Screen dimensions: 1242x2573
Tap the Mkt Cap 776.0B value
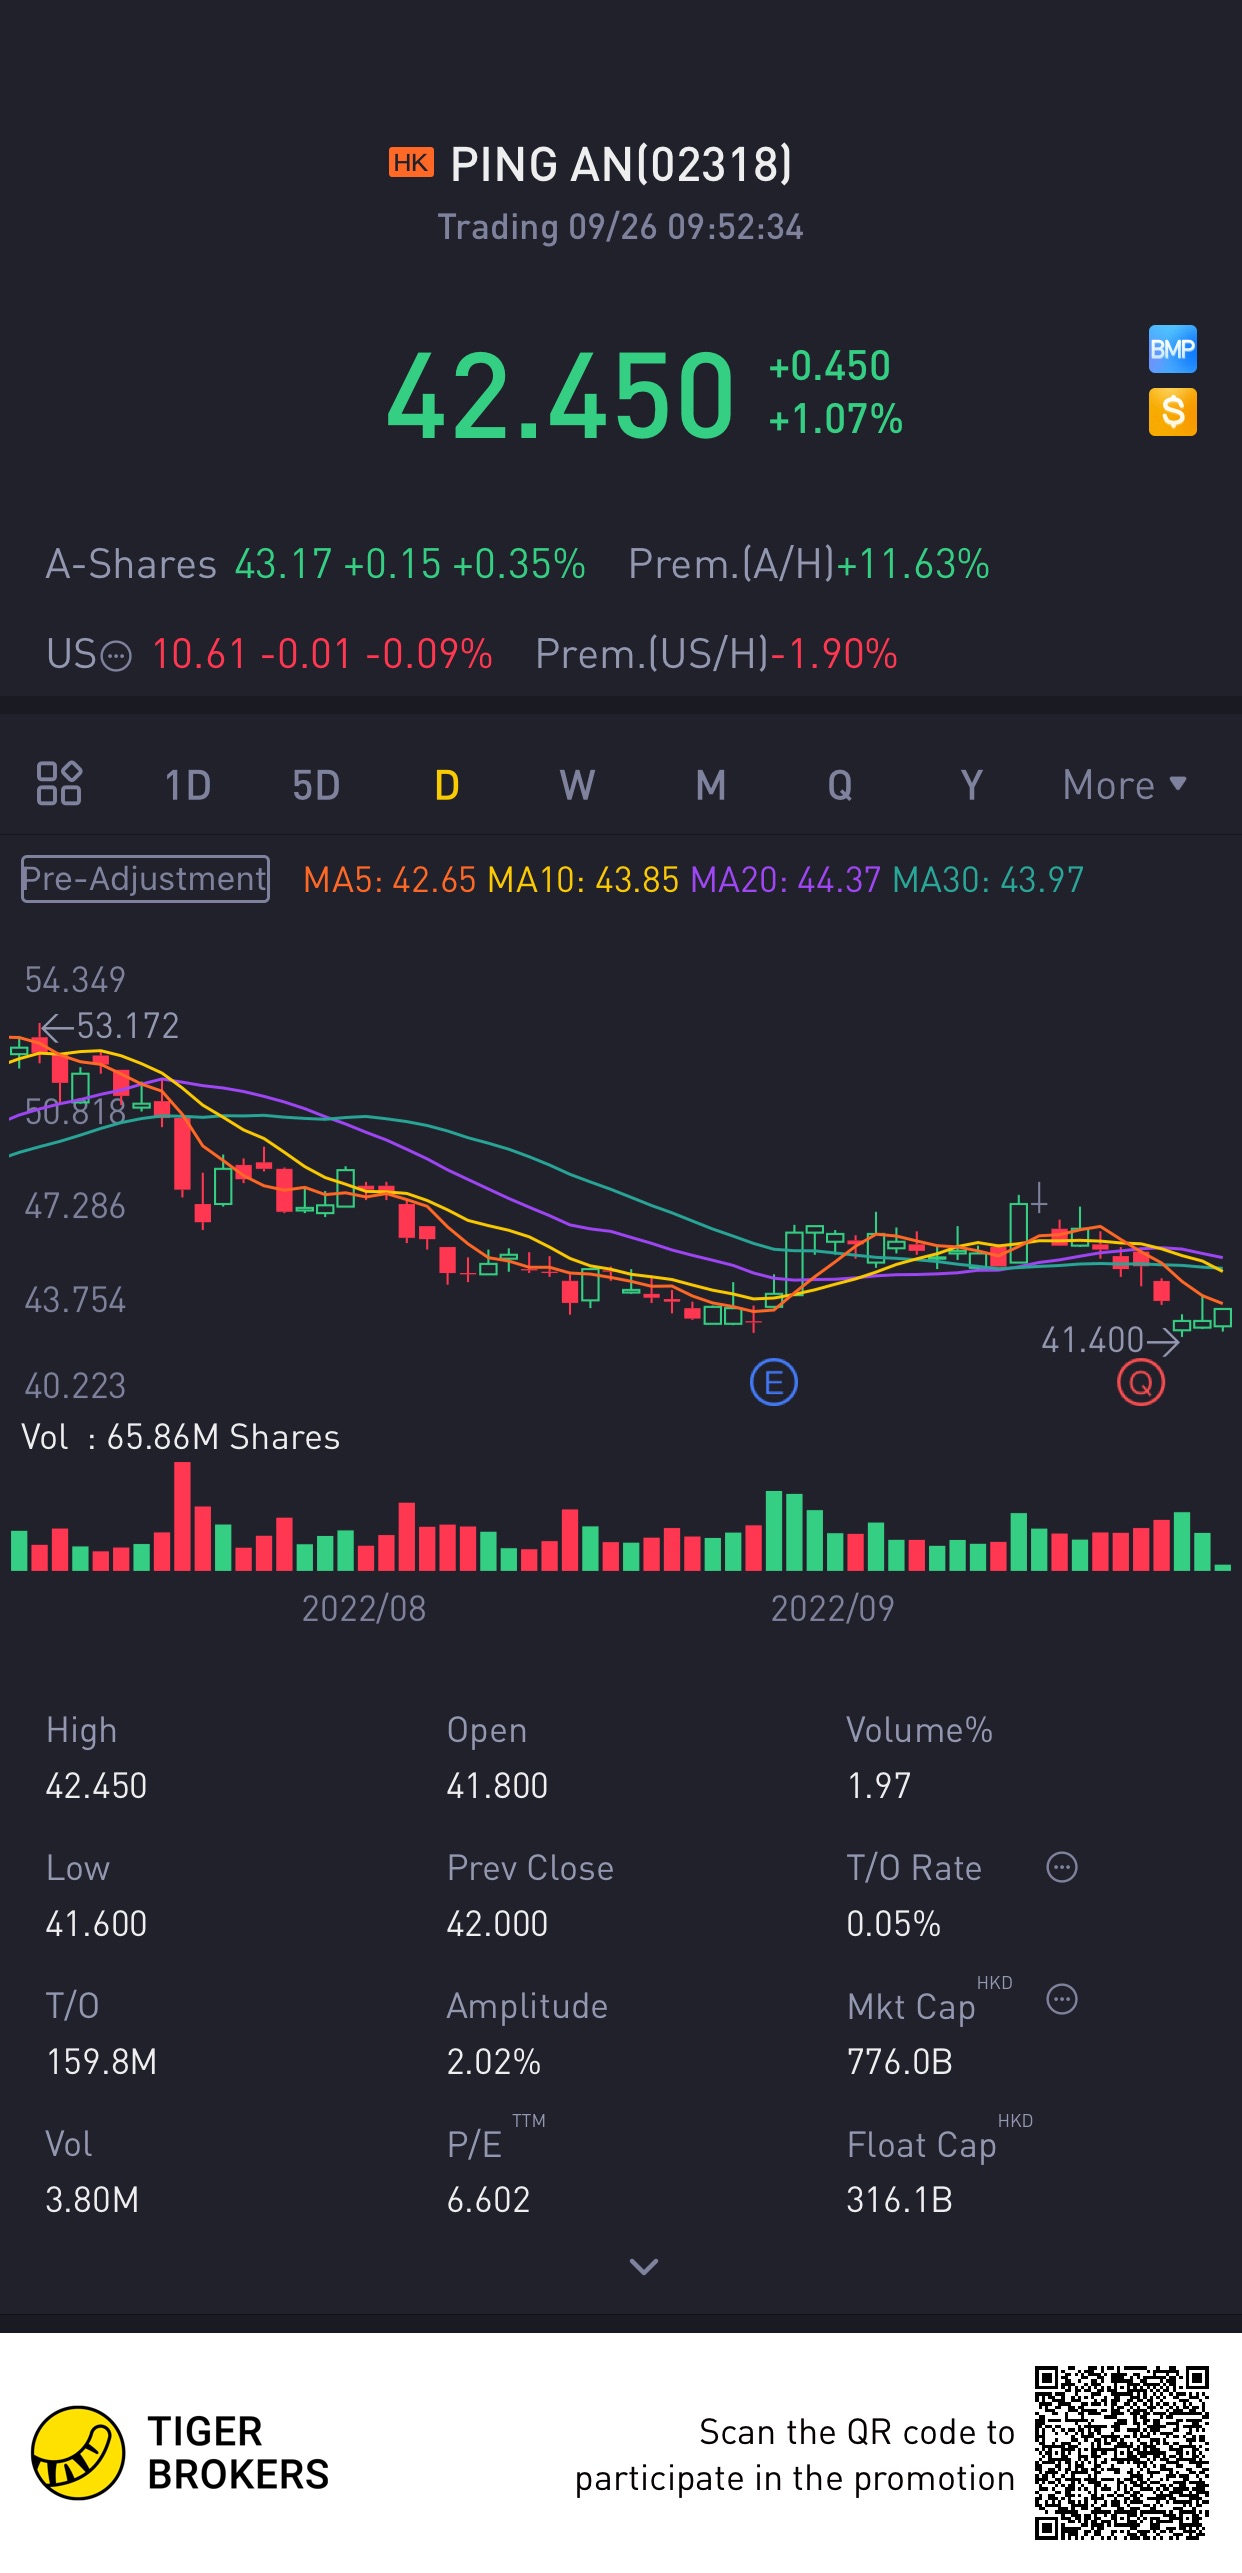(x=899, y=2061)
